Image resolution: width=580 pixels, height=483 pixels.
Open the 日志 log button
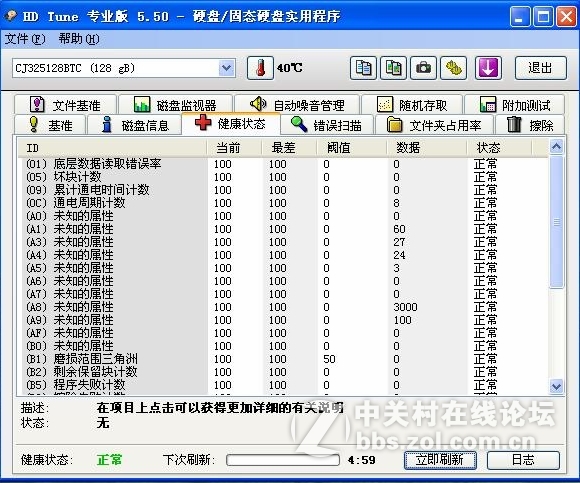pyautogui.click(x=523, y=460)
